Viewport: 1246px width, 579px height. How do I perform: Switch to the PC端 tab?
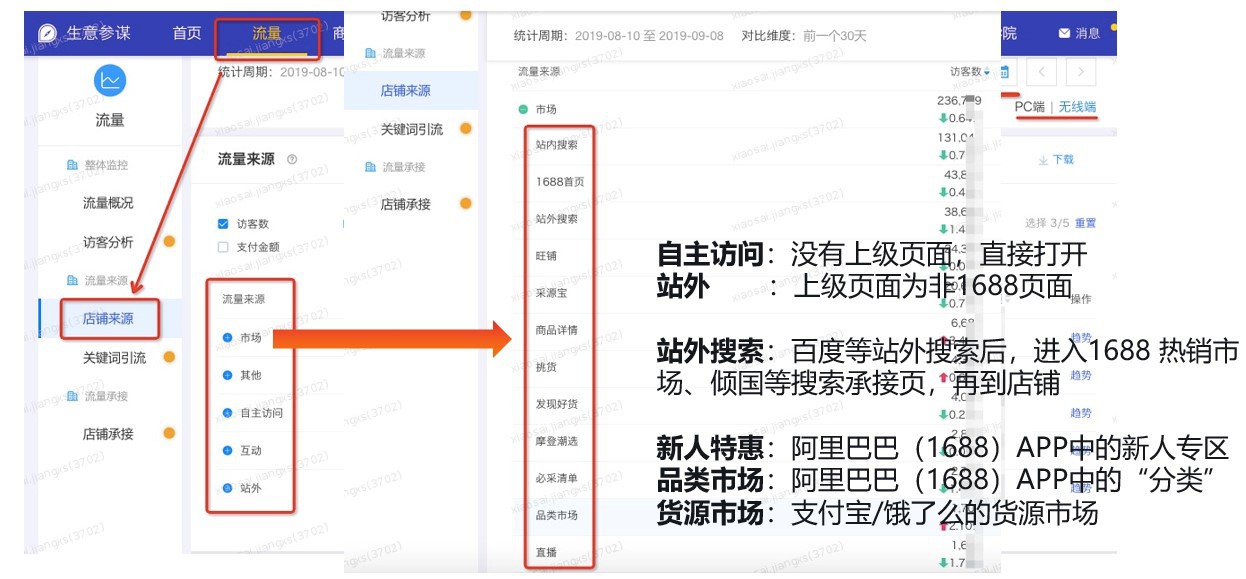[1029, 106]
